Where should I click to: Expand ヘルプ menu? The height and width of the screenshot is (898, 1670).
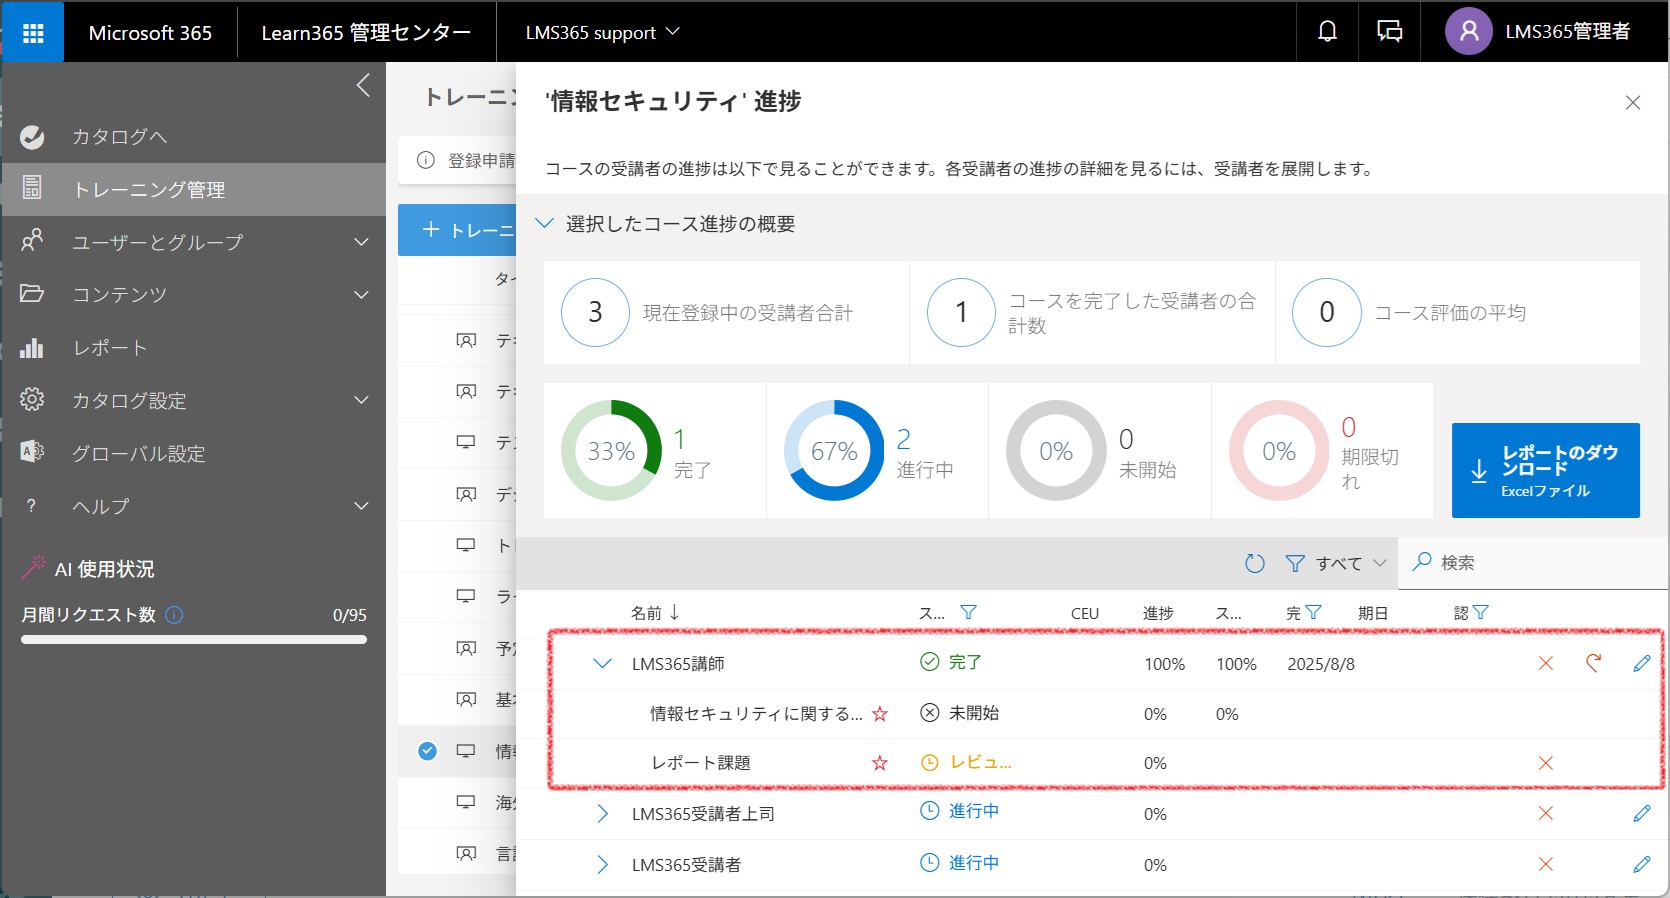[194, 506]
